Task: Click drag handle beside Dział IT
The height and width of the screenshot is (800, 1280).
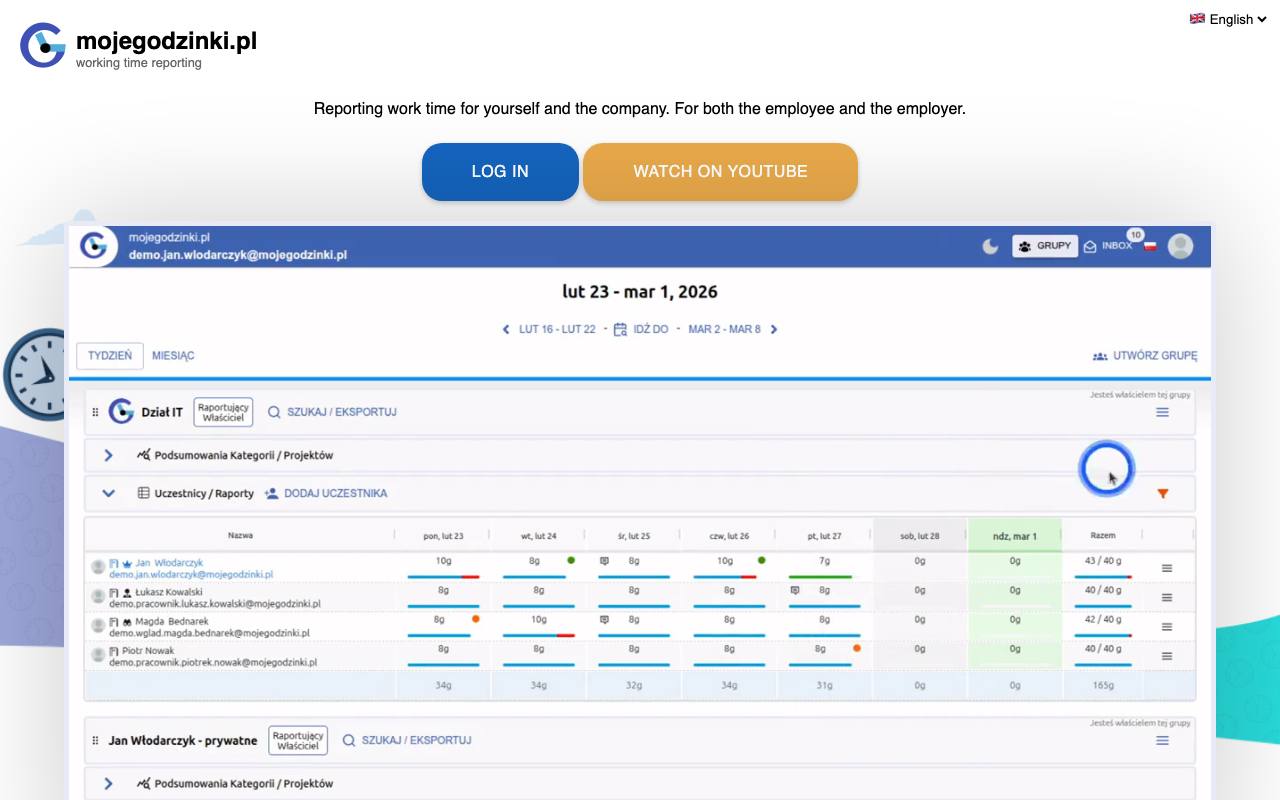Action: [x=96, y=412]
